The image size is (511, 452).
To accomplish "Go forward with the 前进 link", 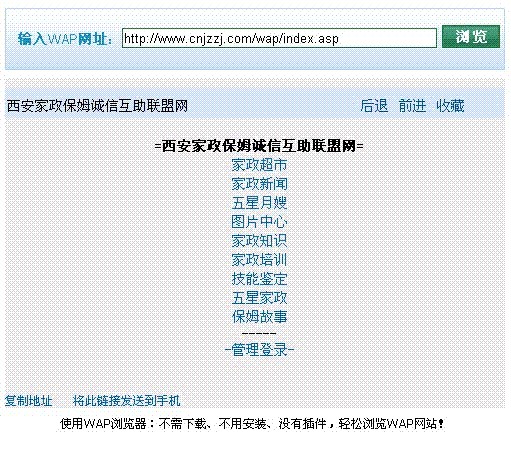I will coord(412,106).
